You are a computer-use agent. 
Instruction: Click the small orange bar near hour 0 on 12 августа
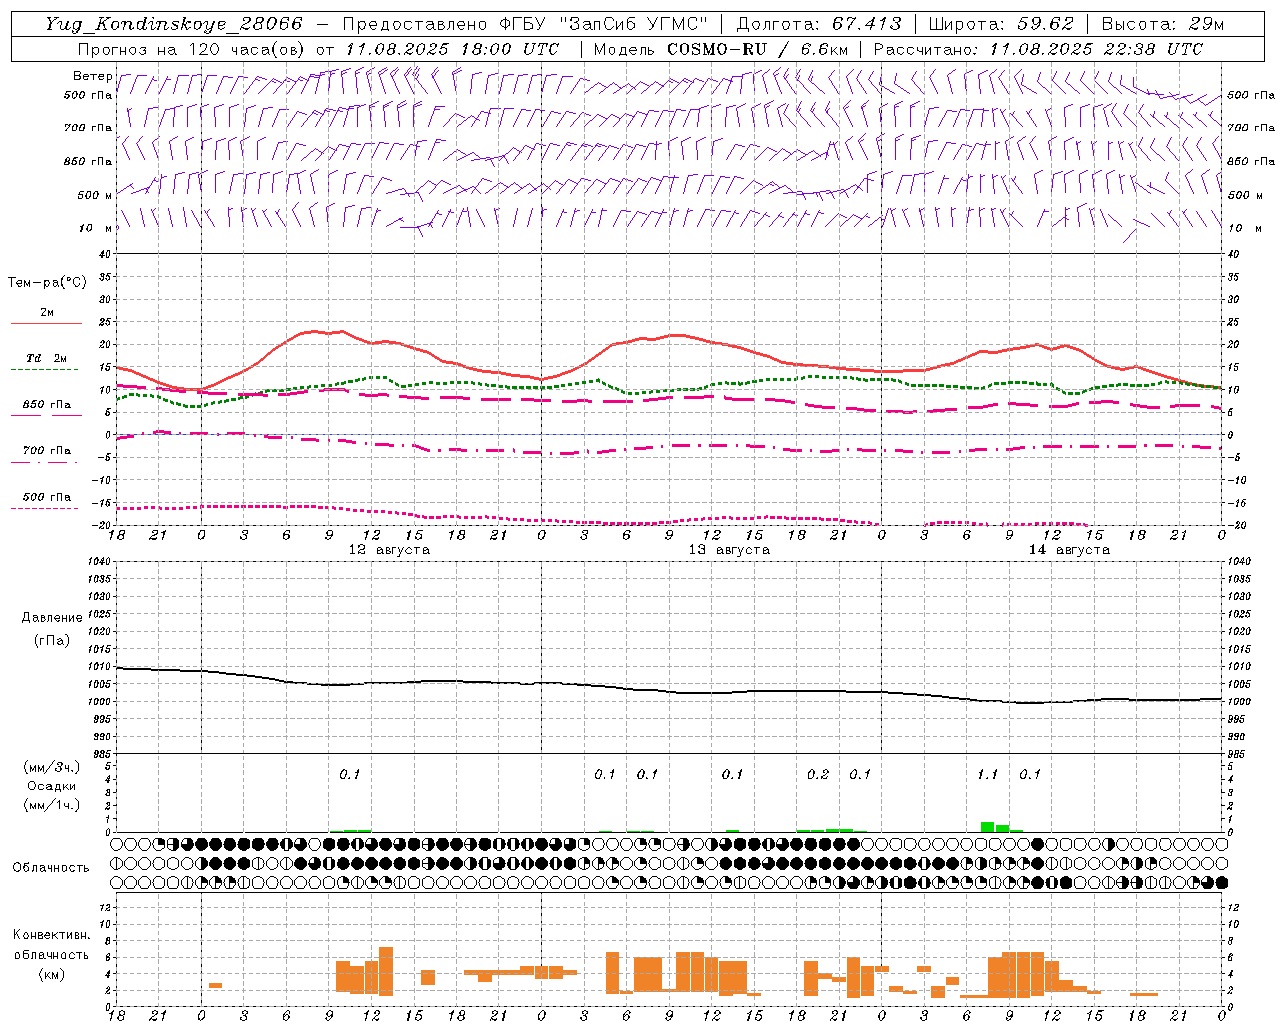(215, 986)
